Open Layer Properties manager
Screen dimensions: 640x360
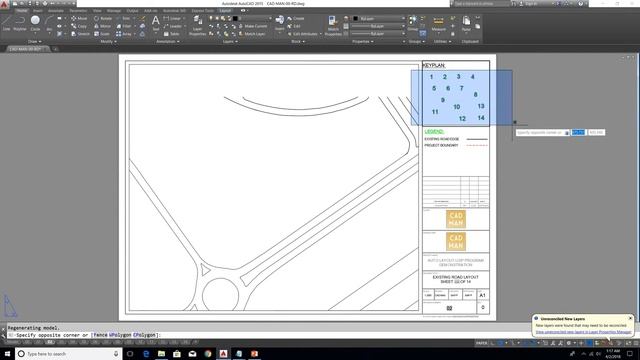tap(198, 25)
